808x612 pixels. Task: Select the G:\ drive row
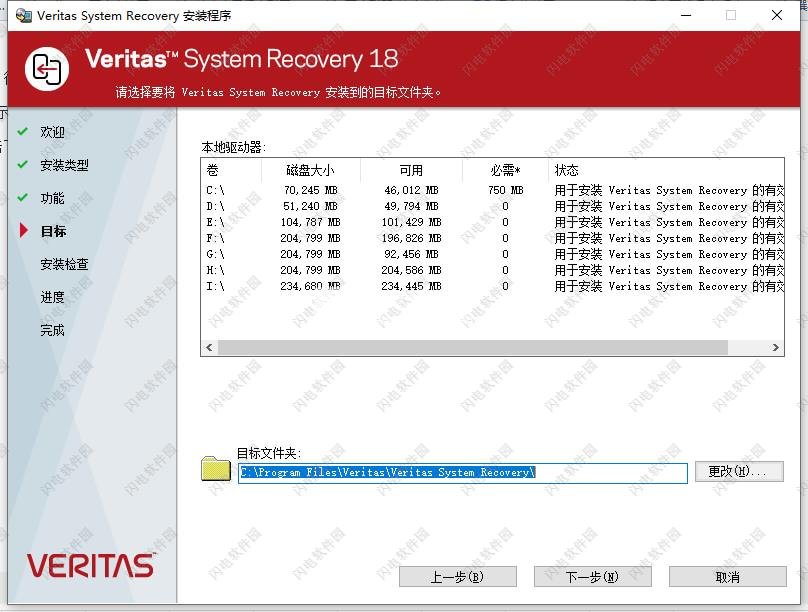tap(493, 254)
